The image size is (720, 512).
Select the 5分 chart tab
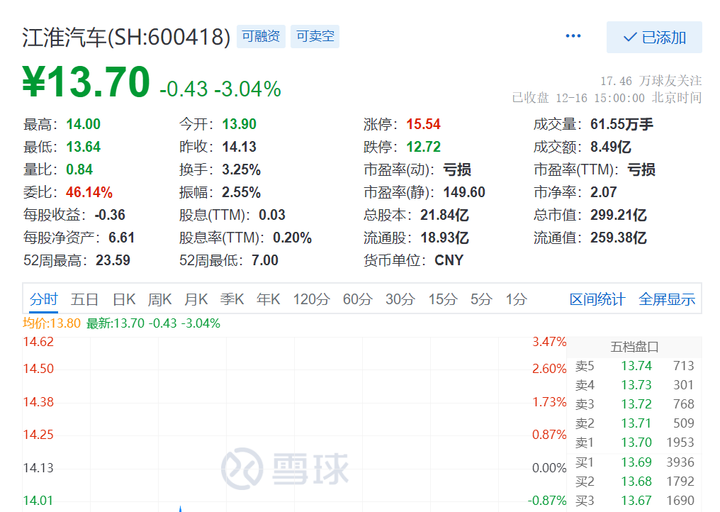click(x=481, y=299)
